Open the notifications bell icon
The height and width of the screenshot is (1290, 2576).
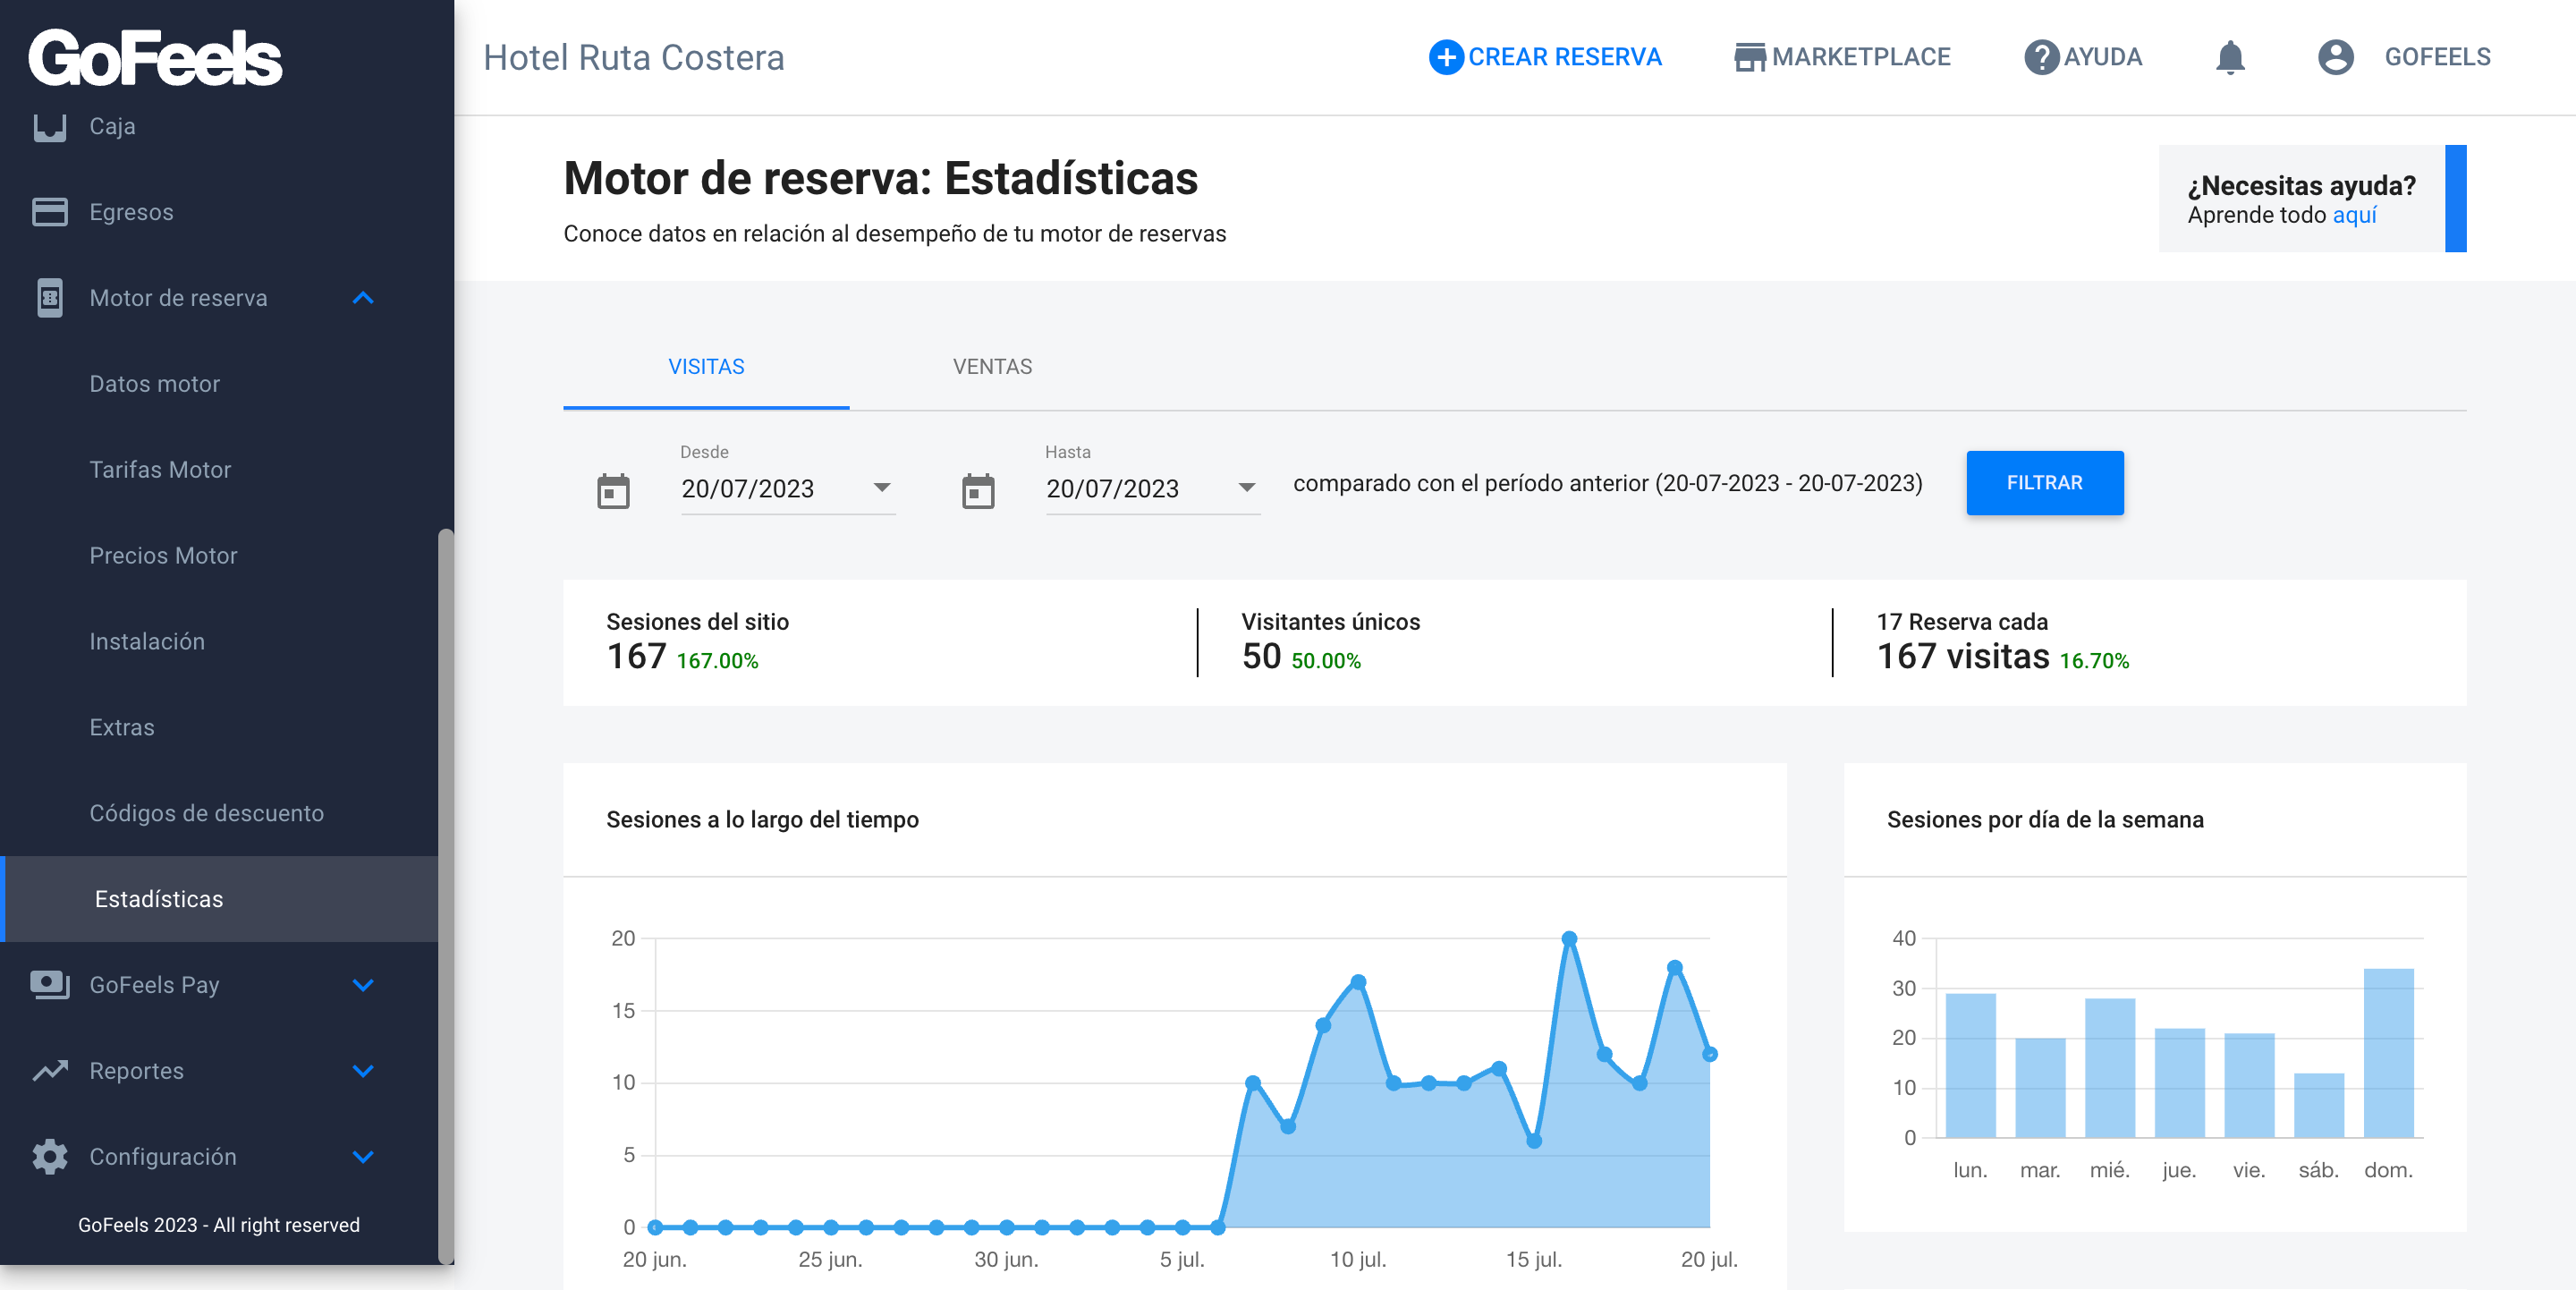(2230, 57)
